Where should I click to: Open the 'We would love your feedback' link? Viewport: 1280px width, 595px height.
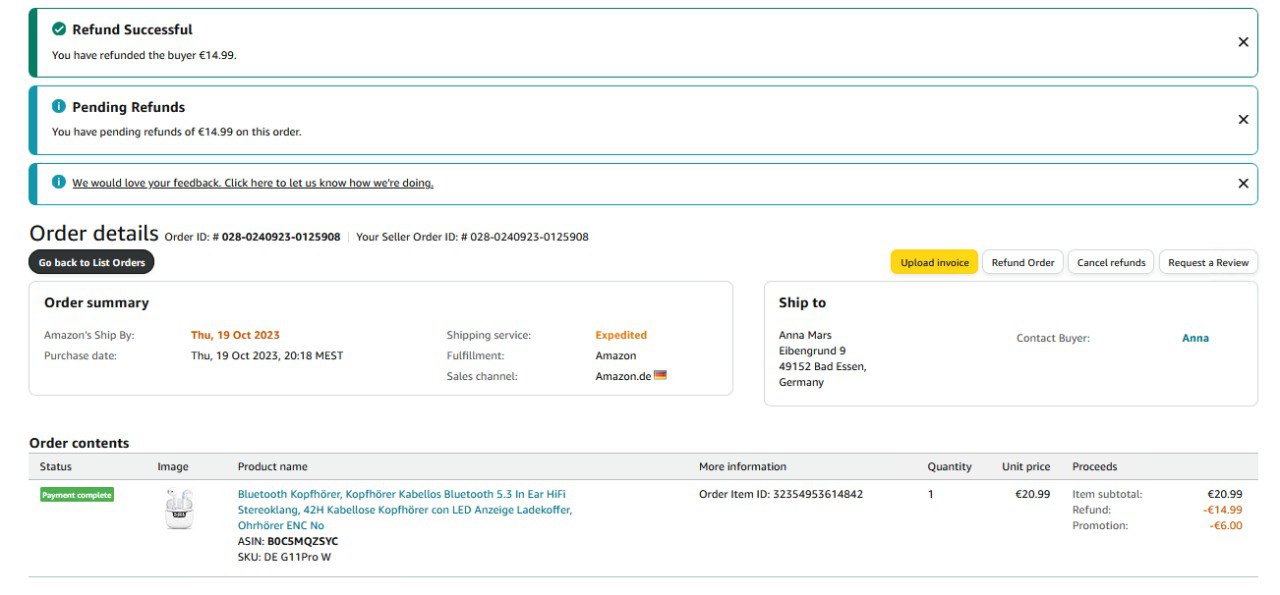pos(252,183)
